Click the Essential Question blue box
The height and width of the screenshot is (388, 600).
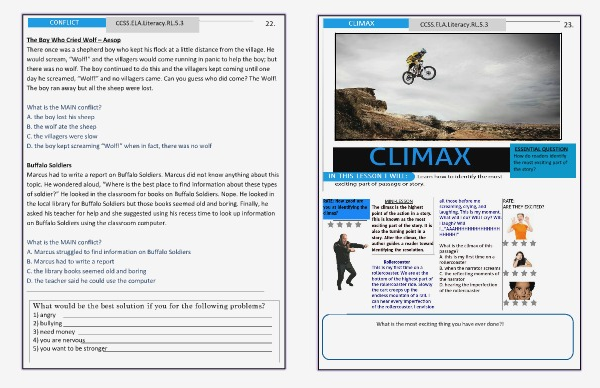[543, 161]
